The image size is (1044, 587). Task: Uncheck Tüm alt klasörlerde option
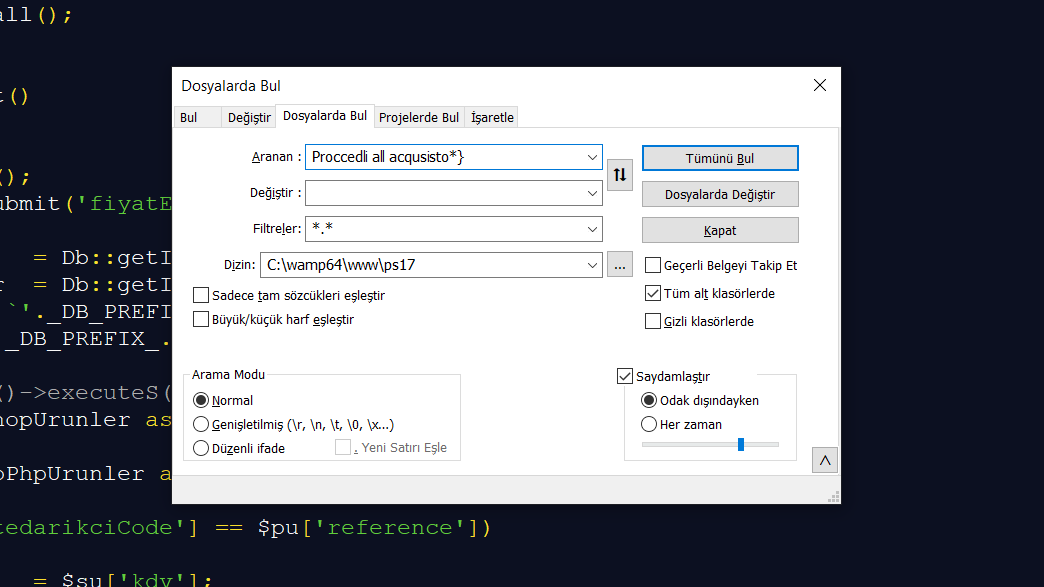tap(652, 294)
